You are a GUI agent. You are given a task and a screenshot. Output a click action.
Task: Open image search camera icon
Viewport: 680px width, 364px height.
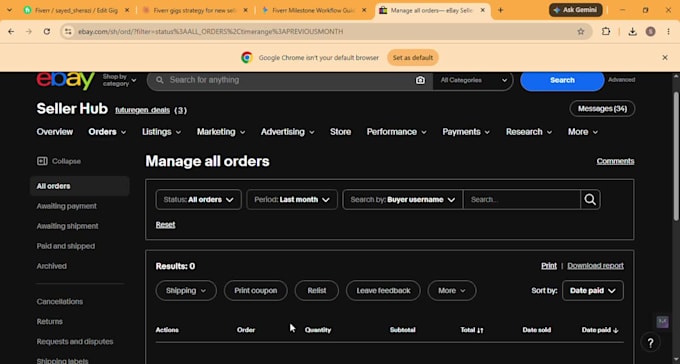(420, 80)
